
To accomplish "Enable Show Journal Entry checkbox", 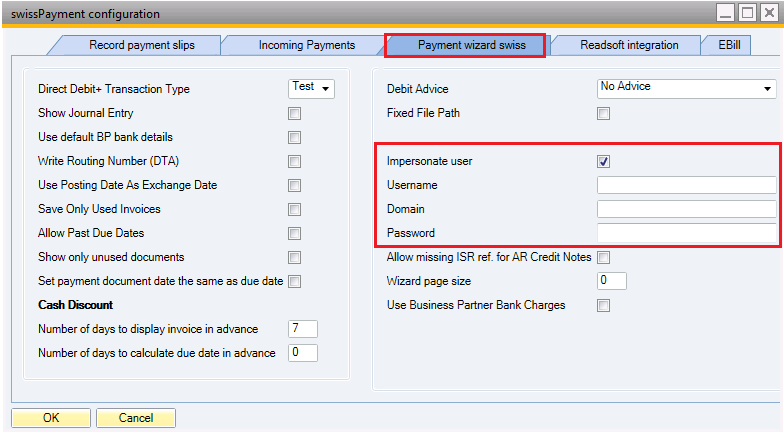I will (x=294, y=114).
